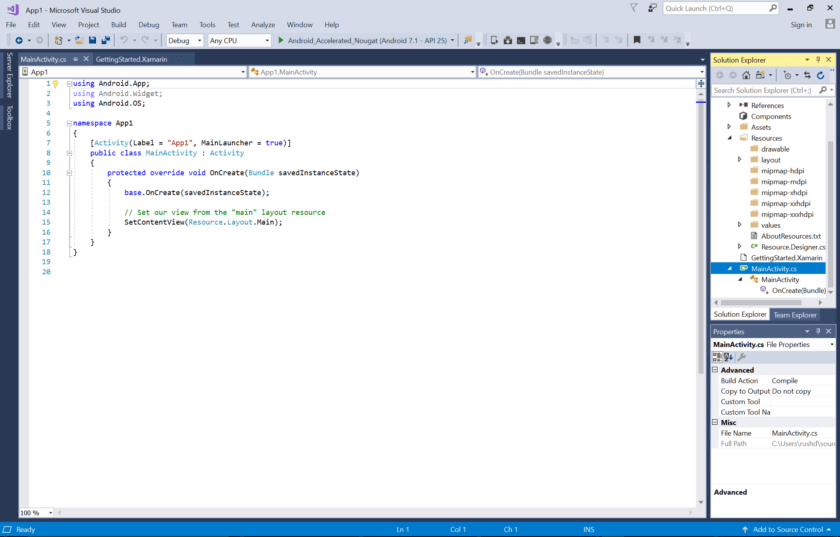Click the New Project toolbar icon
Screen dimensions: 840x537
(x=59, y=40)
